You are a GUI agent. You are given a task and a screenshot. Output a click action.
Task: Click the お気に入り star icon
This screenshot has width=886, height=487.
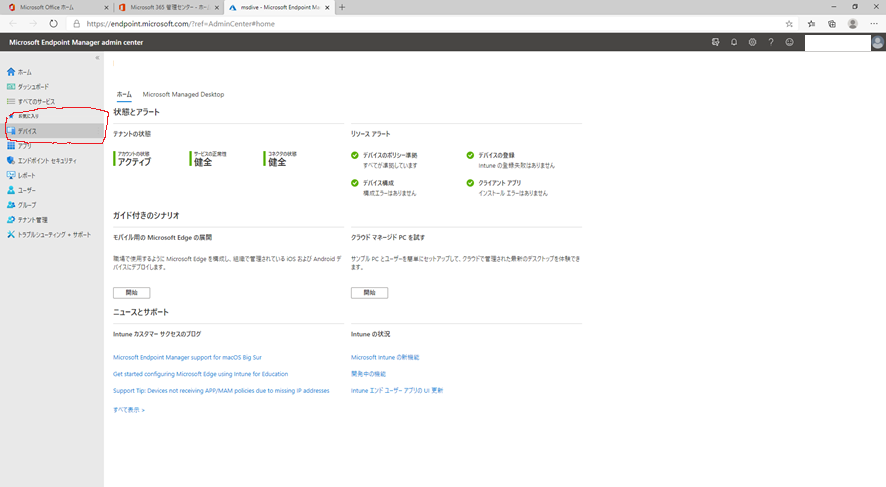tap(11, 116)
